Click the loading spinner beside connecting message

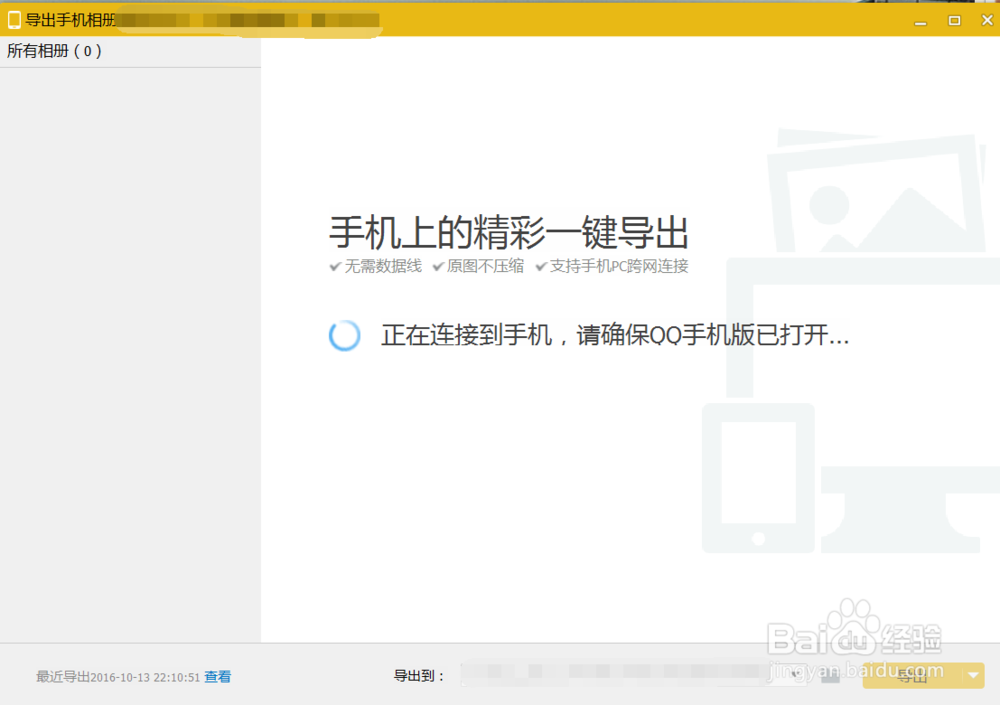point(344,335)
